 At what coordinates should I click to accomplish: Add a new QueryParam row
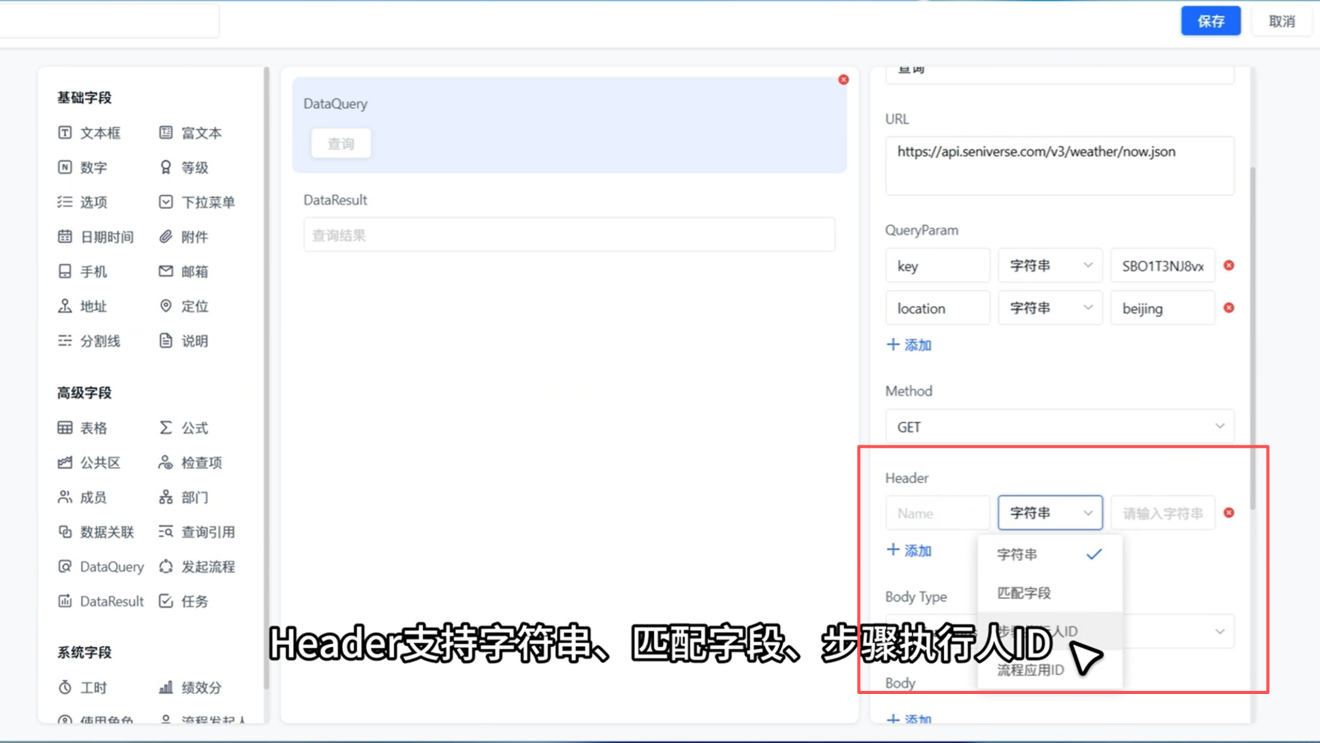coord(909,345)
